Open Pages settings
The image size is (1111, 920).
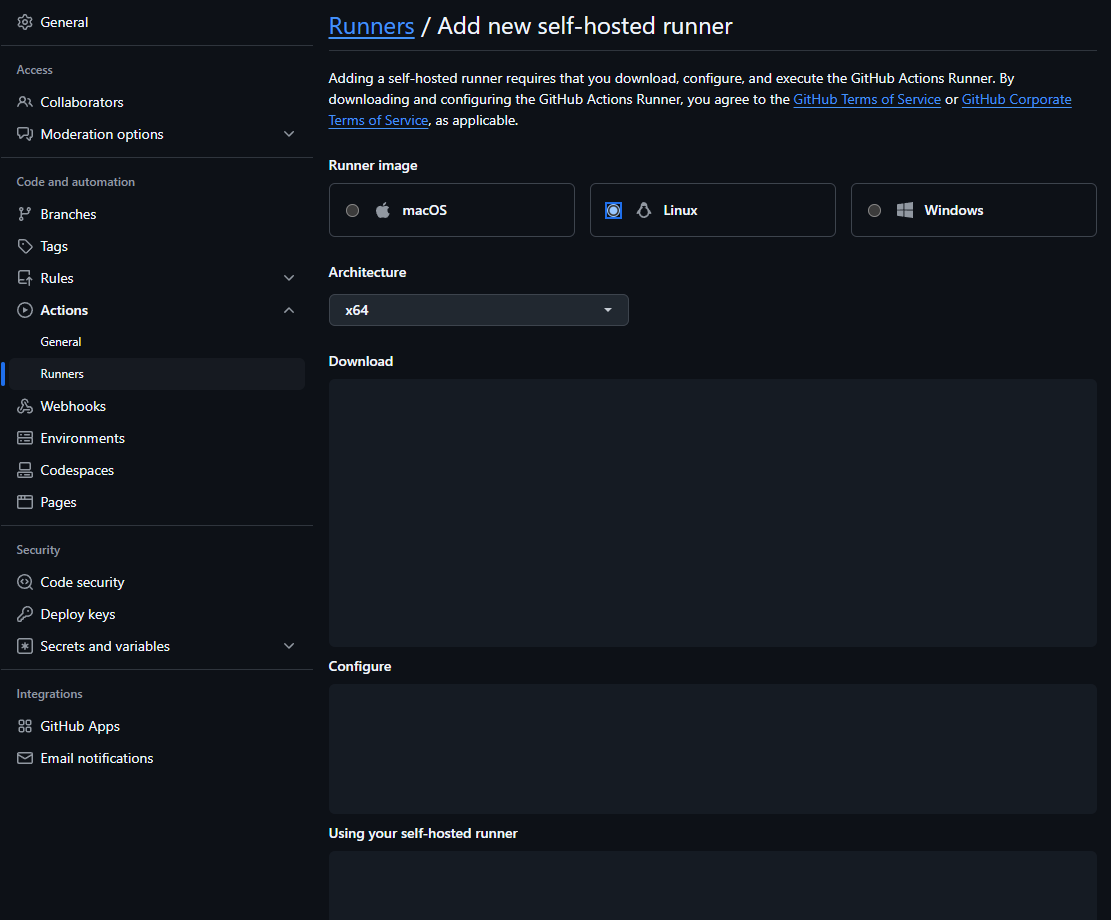(x=155, y=502)
